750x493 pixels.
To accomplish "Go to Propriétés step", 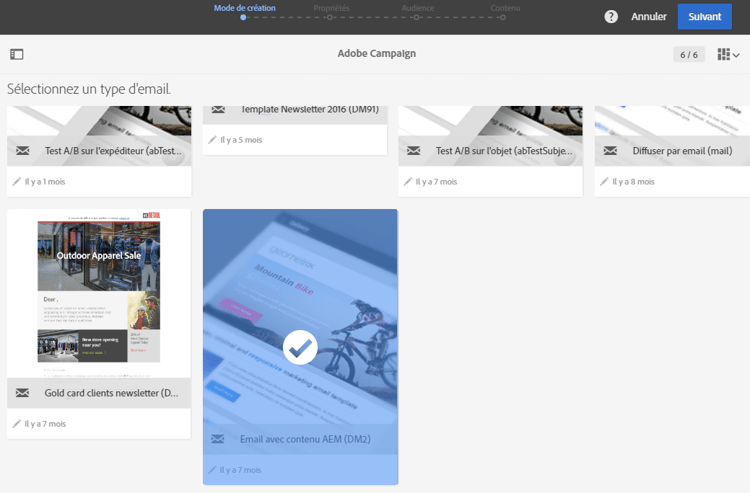I will coord(331,8).
